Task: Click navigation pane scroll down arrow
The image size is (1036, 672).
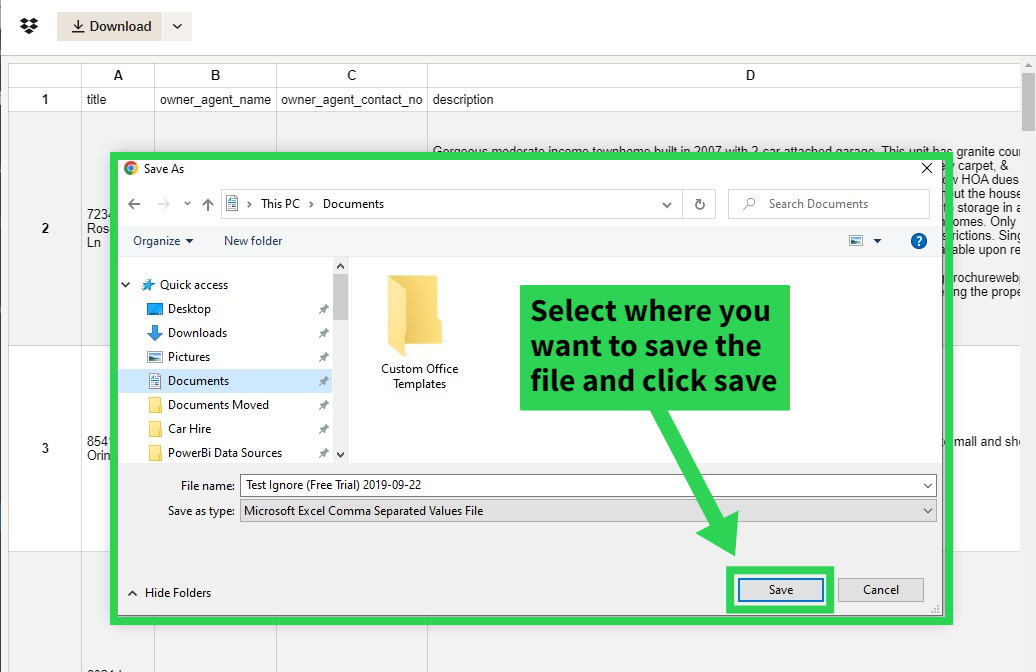Action: pyautogui.click(x=340, y=455)
